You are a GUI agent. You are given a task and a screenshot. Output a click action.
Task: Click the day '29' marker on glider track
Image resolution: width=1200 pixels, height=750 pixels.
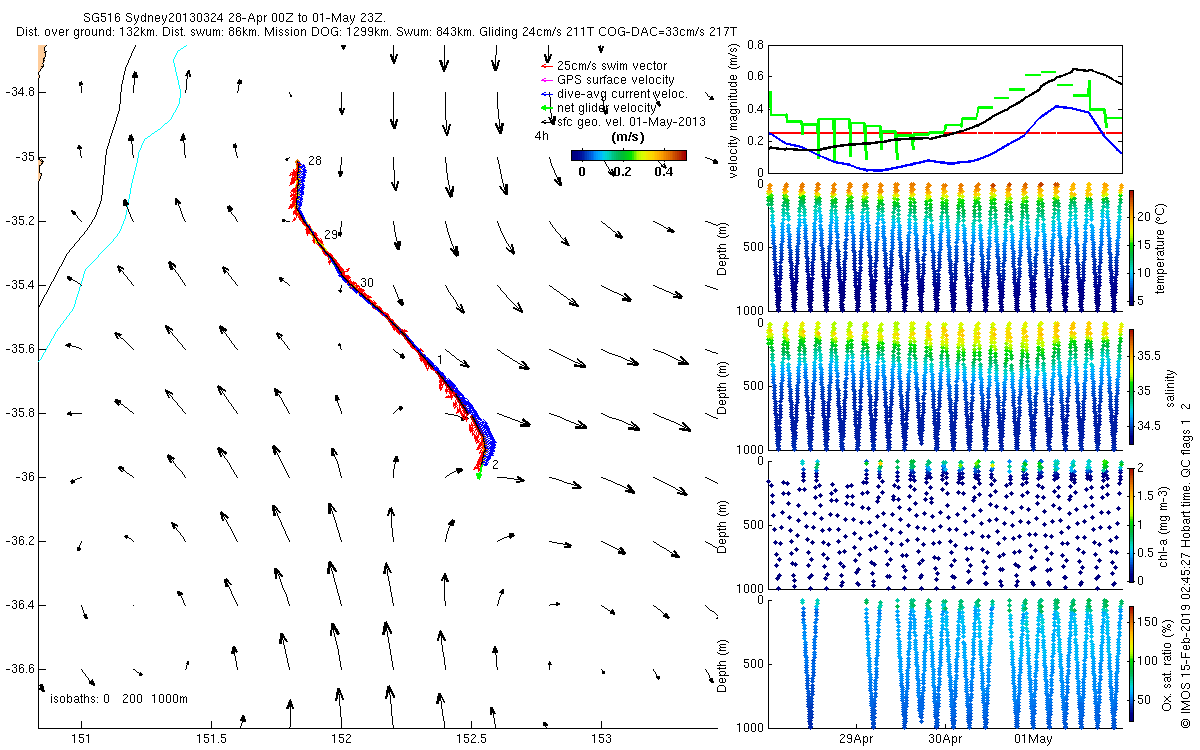click(x=330, y=233)
